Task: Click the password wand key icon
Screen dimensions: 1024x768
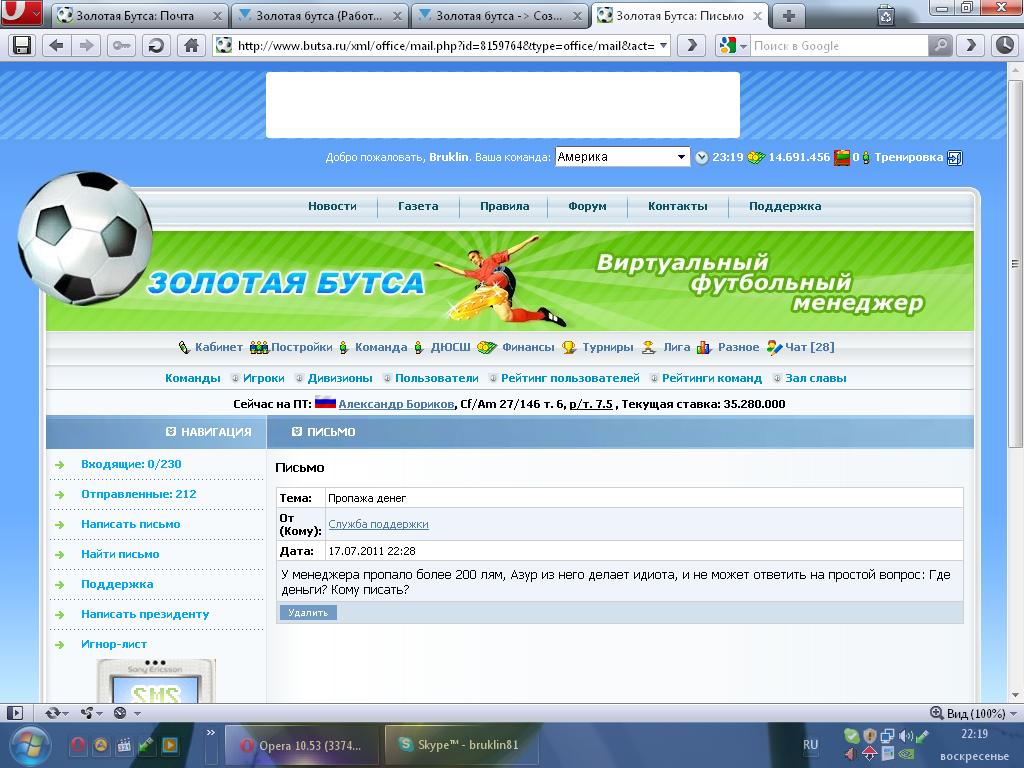Action: pos(122,46)
